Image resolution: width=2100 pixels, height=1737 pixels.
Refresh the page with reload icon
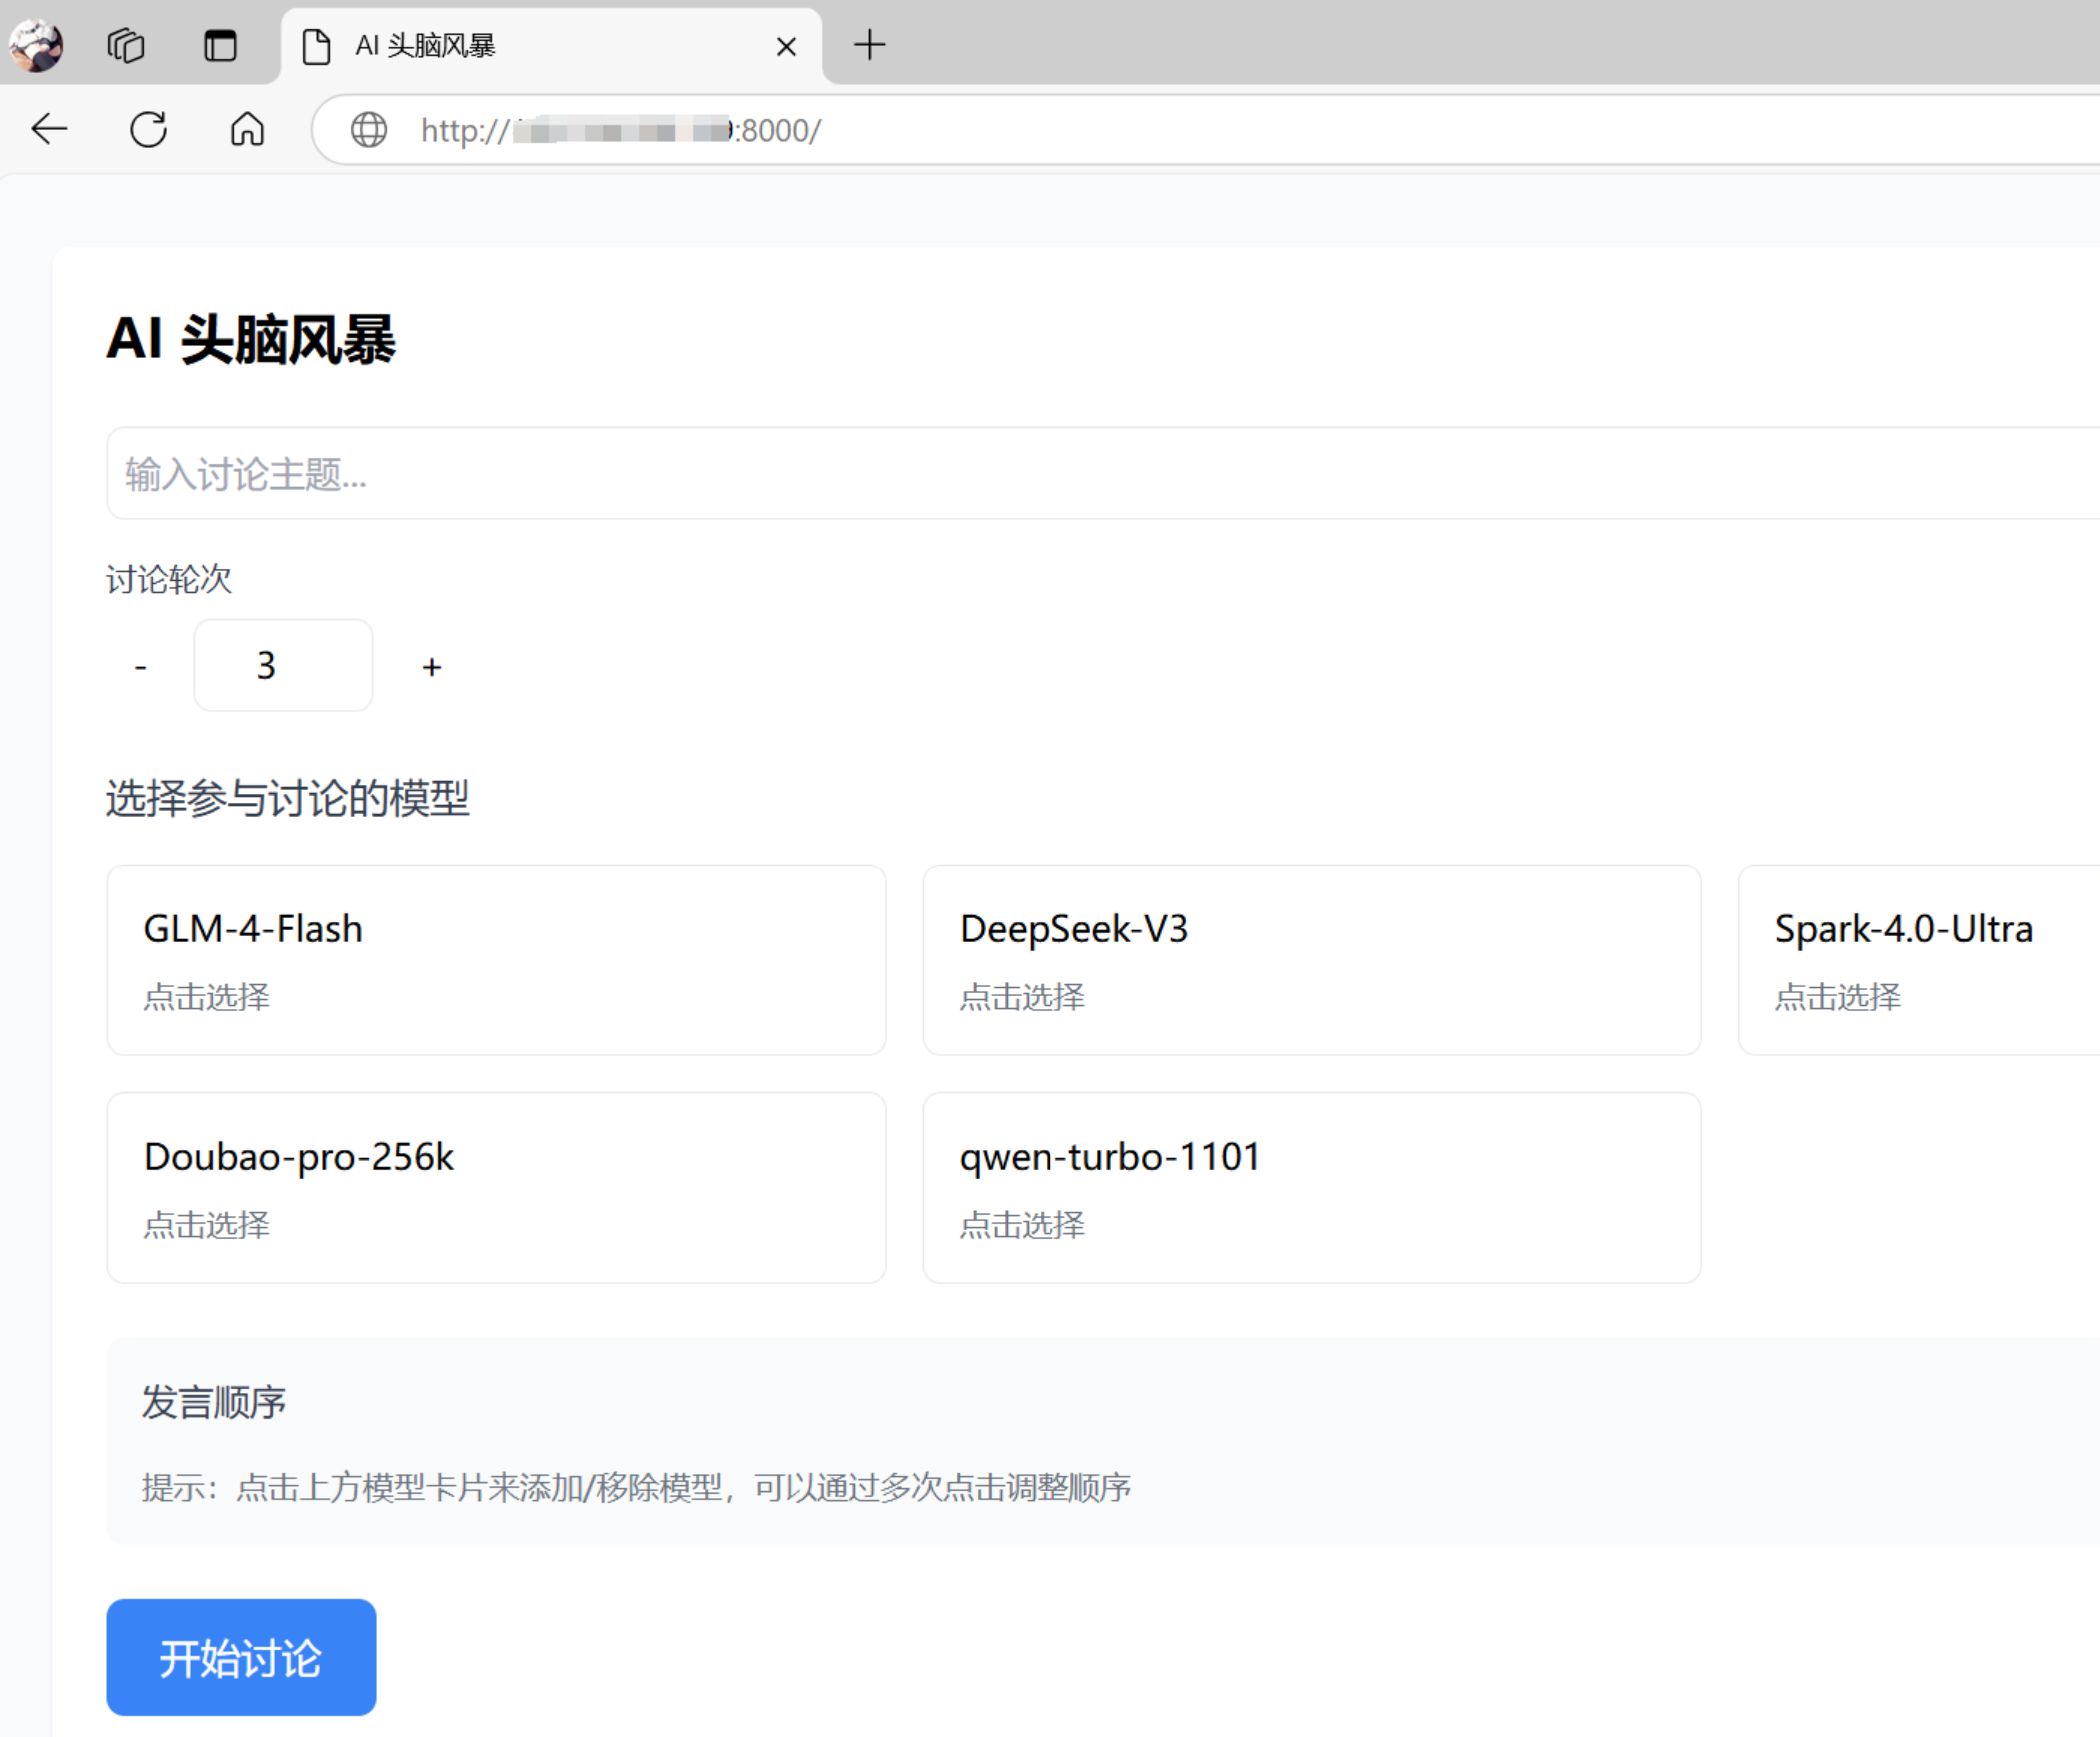(x=148, y=129)
